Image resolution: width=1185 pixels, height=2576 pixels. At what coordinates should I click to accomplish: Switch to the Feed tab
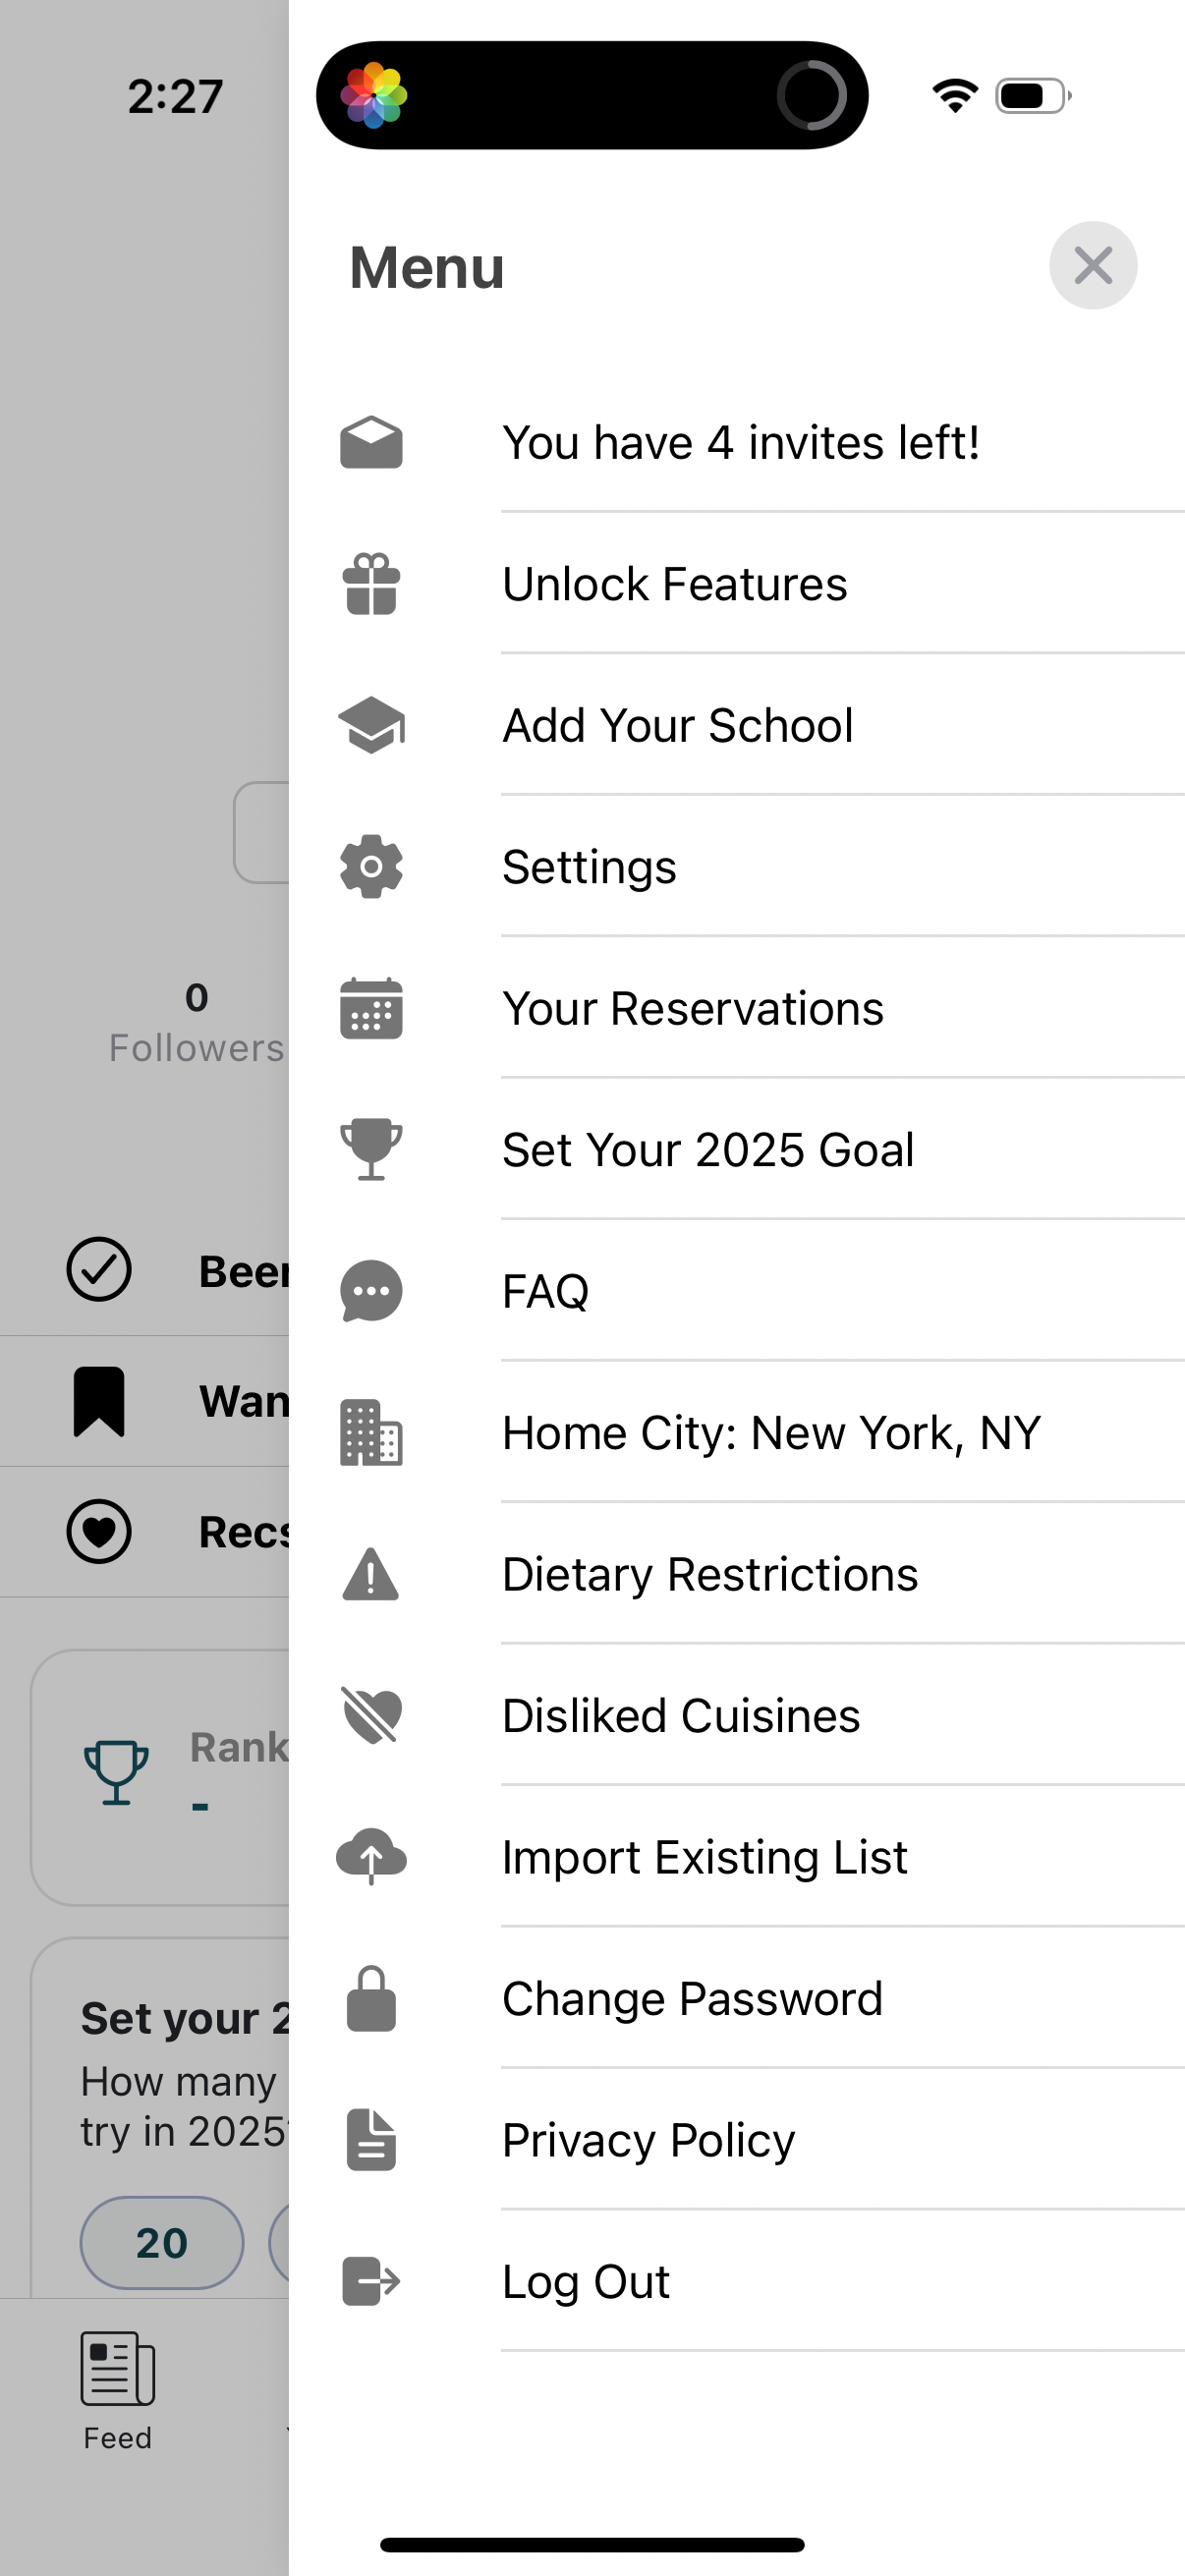[x=117, y=2391]
